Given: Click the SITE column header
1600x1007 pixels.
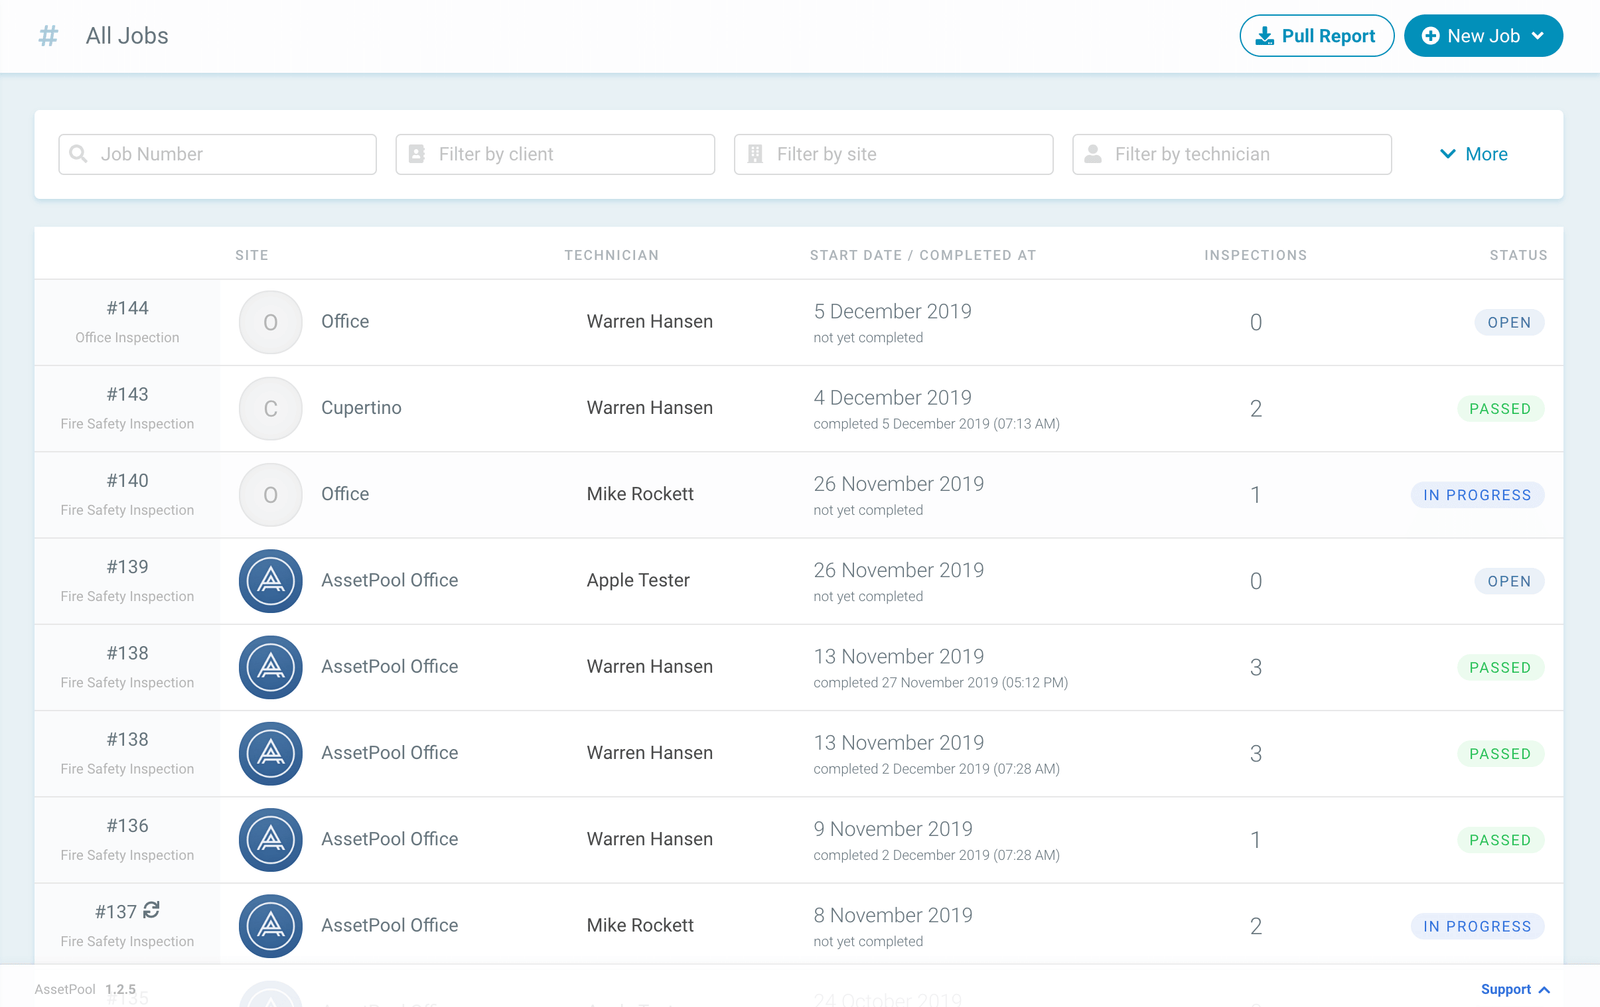Looking at the screenshot, I should coord(252,255).
